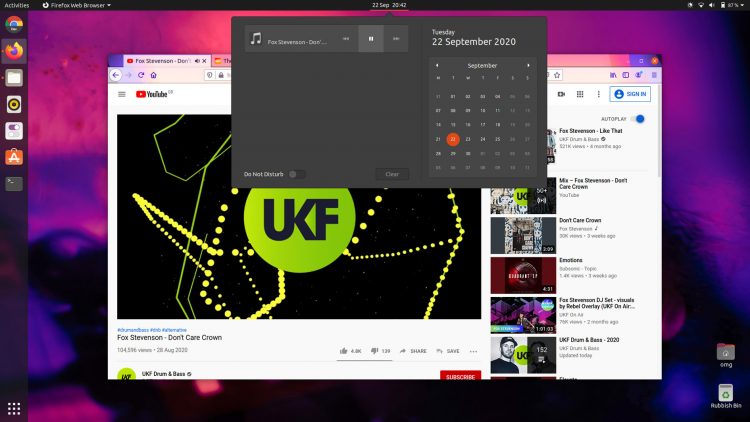Mute the Fox Stevenson tab audio icon

click(x=197, y=61)
